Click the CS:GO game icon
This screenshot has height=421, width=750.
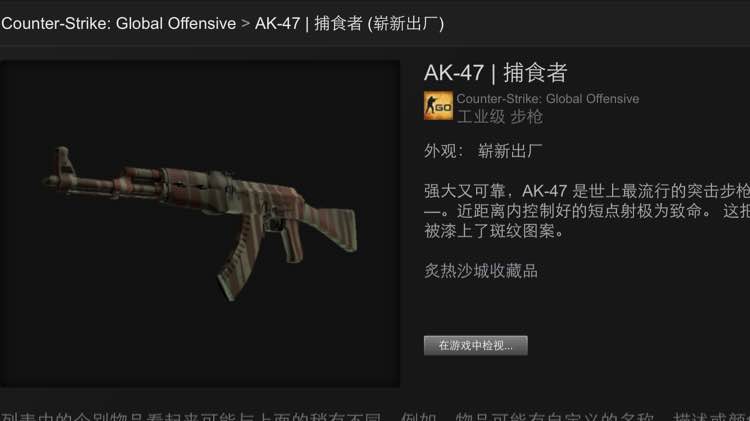point(438,106)
